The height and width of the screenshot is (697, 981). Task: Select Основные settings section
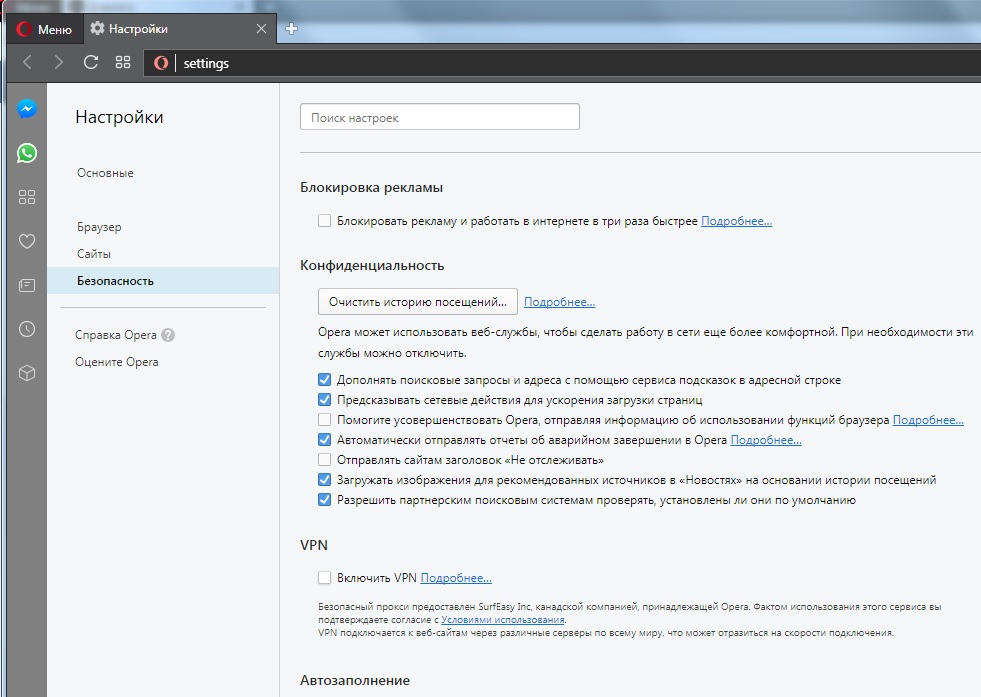105,173
